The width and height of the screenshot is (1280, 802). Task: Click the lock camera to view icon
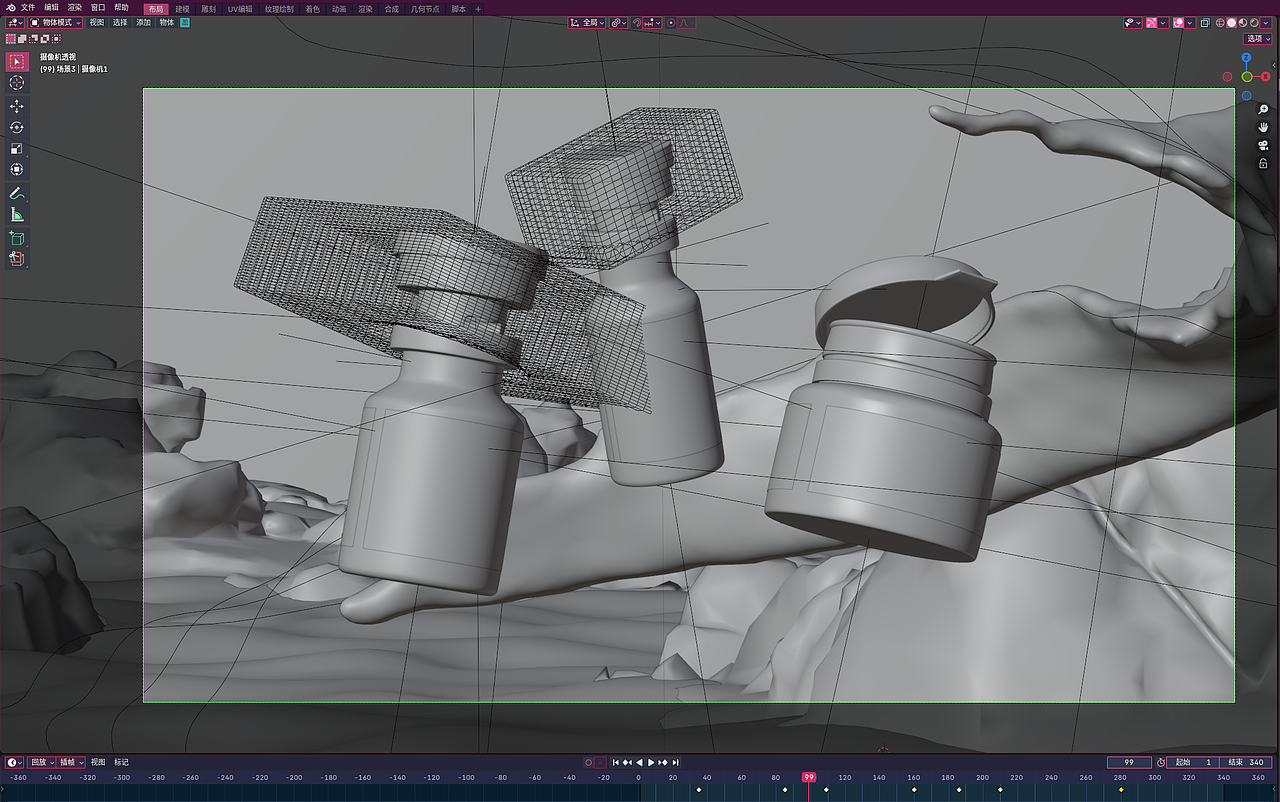tap(1263, 163)
